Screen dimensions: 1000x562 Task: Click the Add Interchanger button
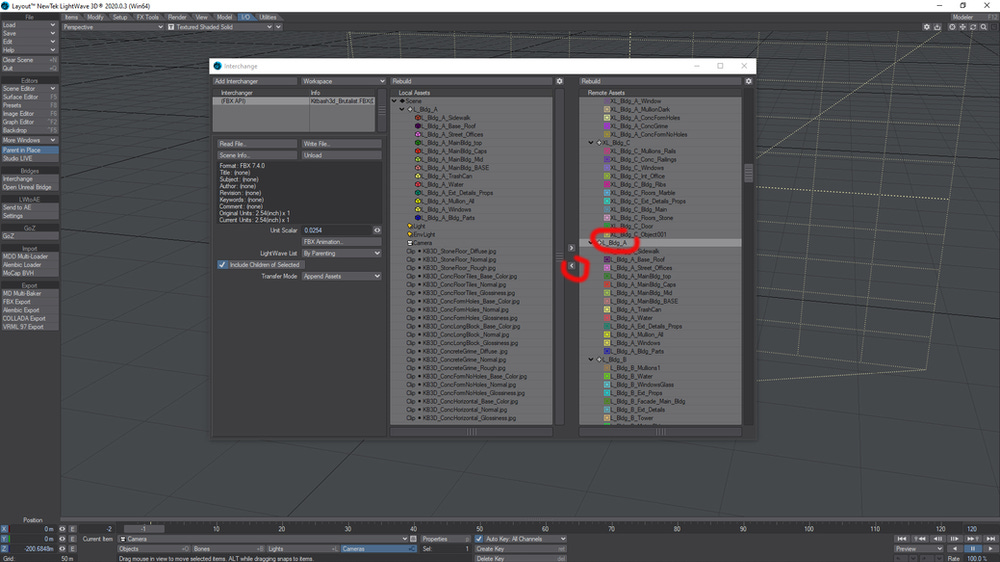click(255, 81)
